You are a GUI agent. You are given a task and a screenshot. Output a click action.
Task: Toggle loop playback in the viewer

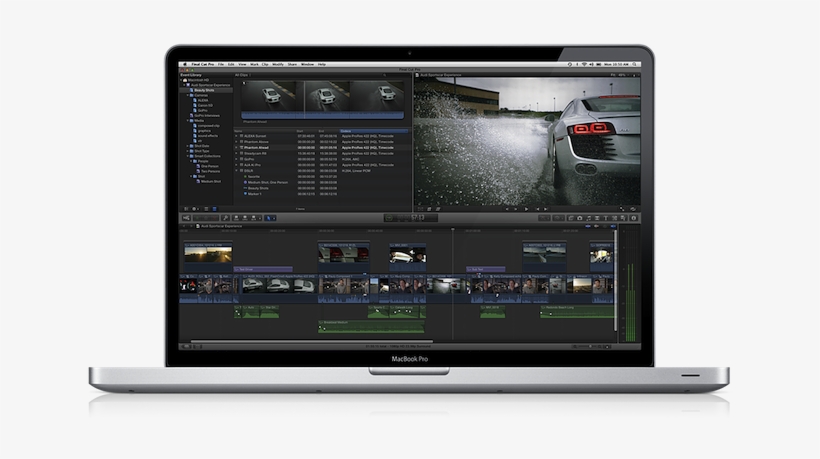tap(633, 209)
